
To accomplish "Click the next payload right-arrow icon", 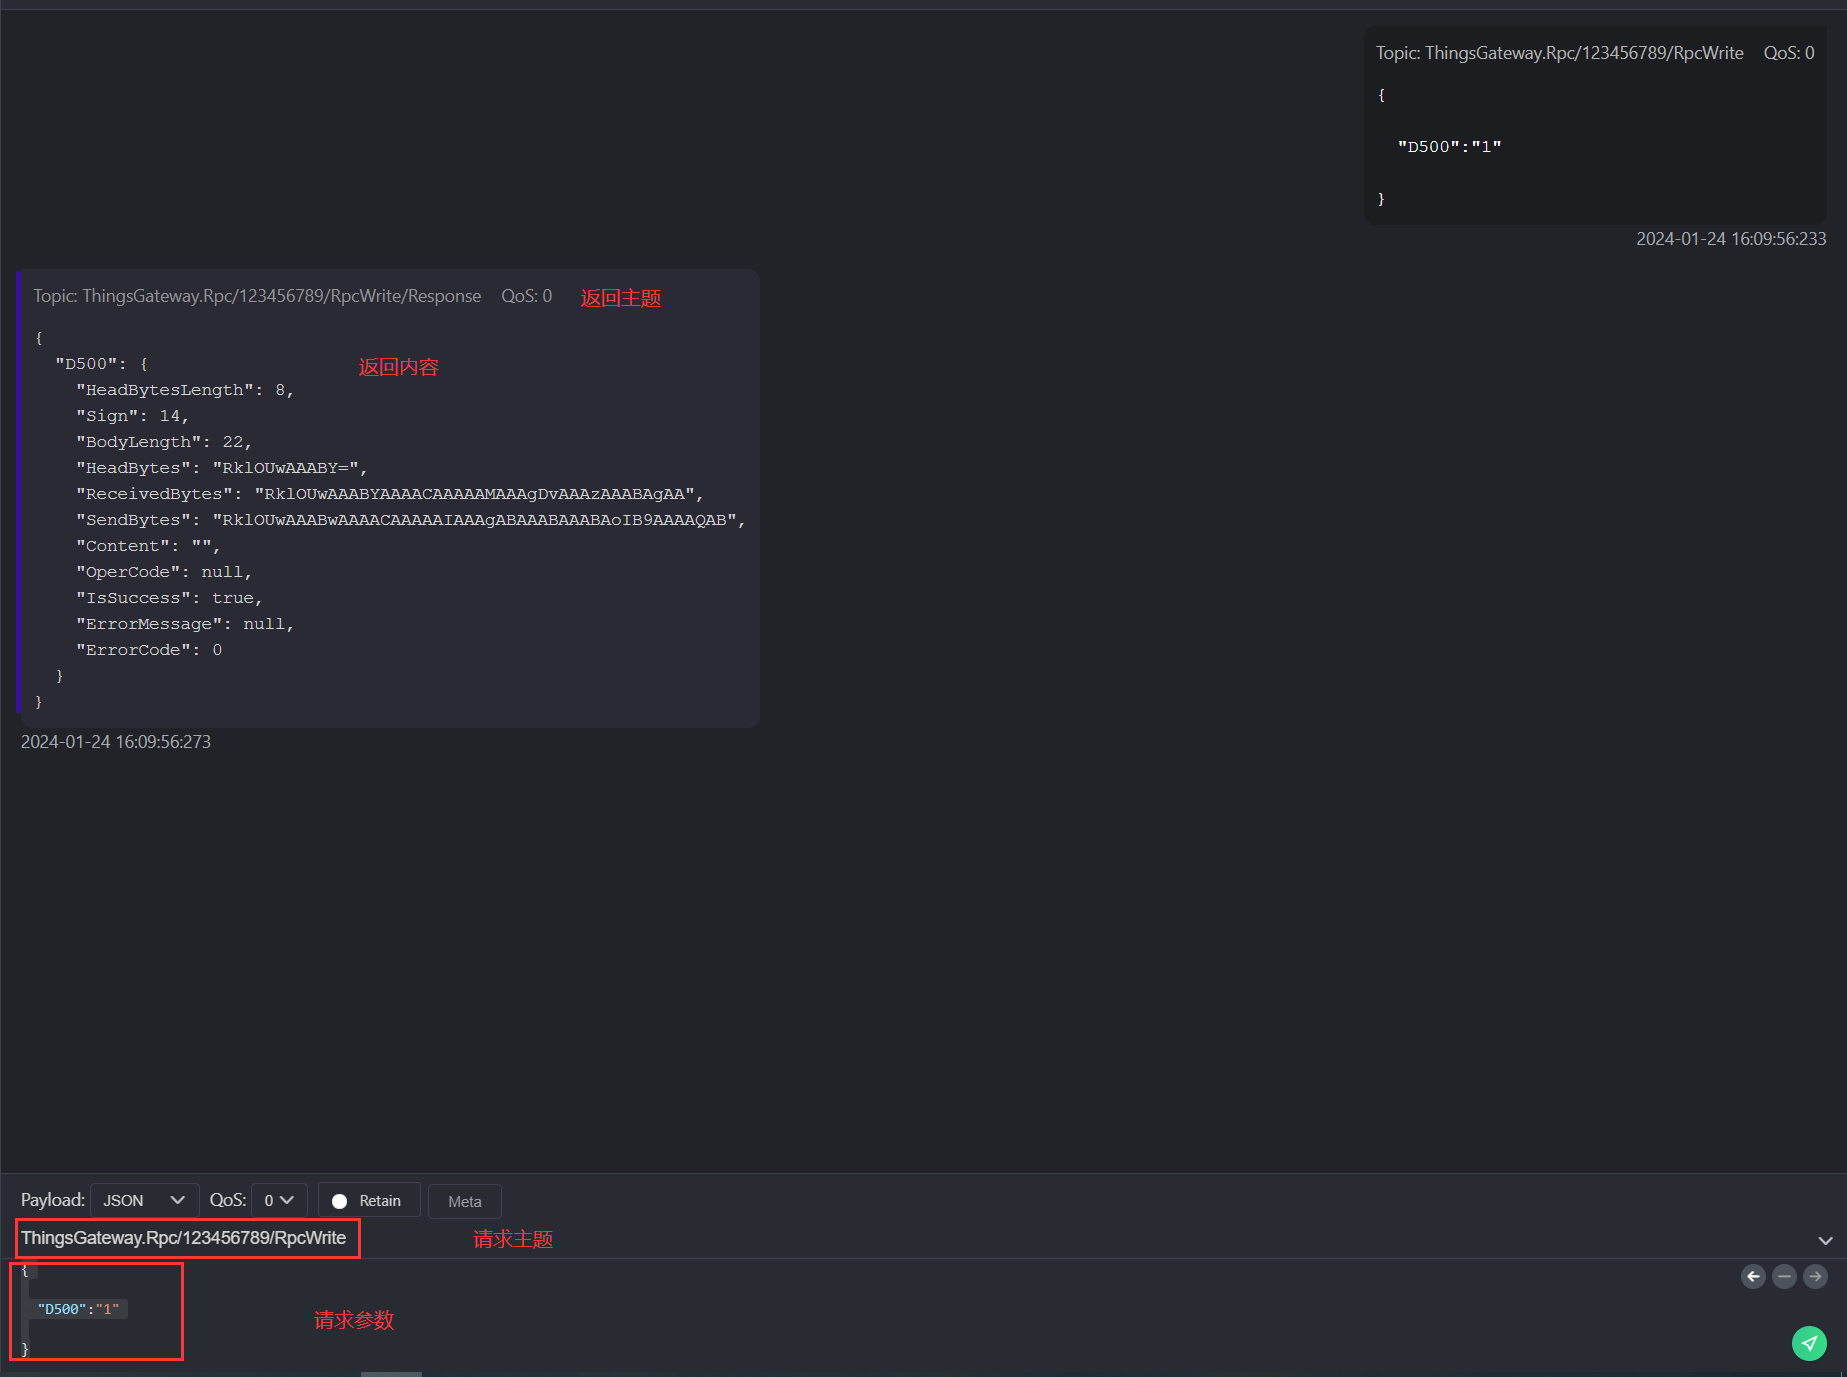I will 1815,1276.
